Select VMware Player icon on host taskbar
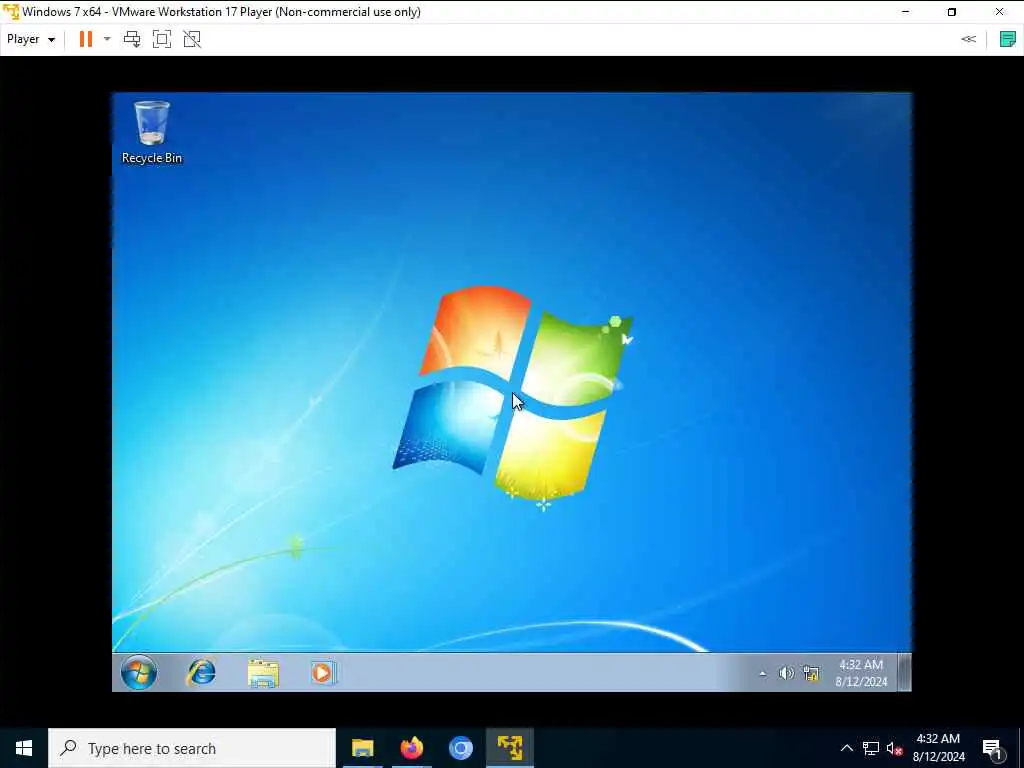The height and width of the screenshot is (768, 1024). pos(510,748)
